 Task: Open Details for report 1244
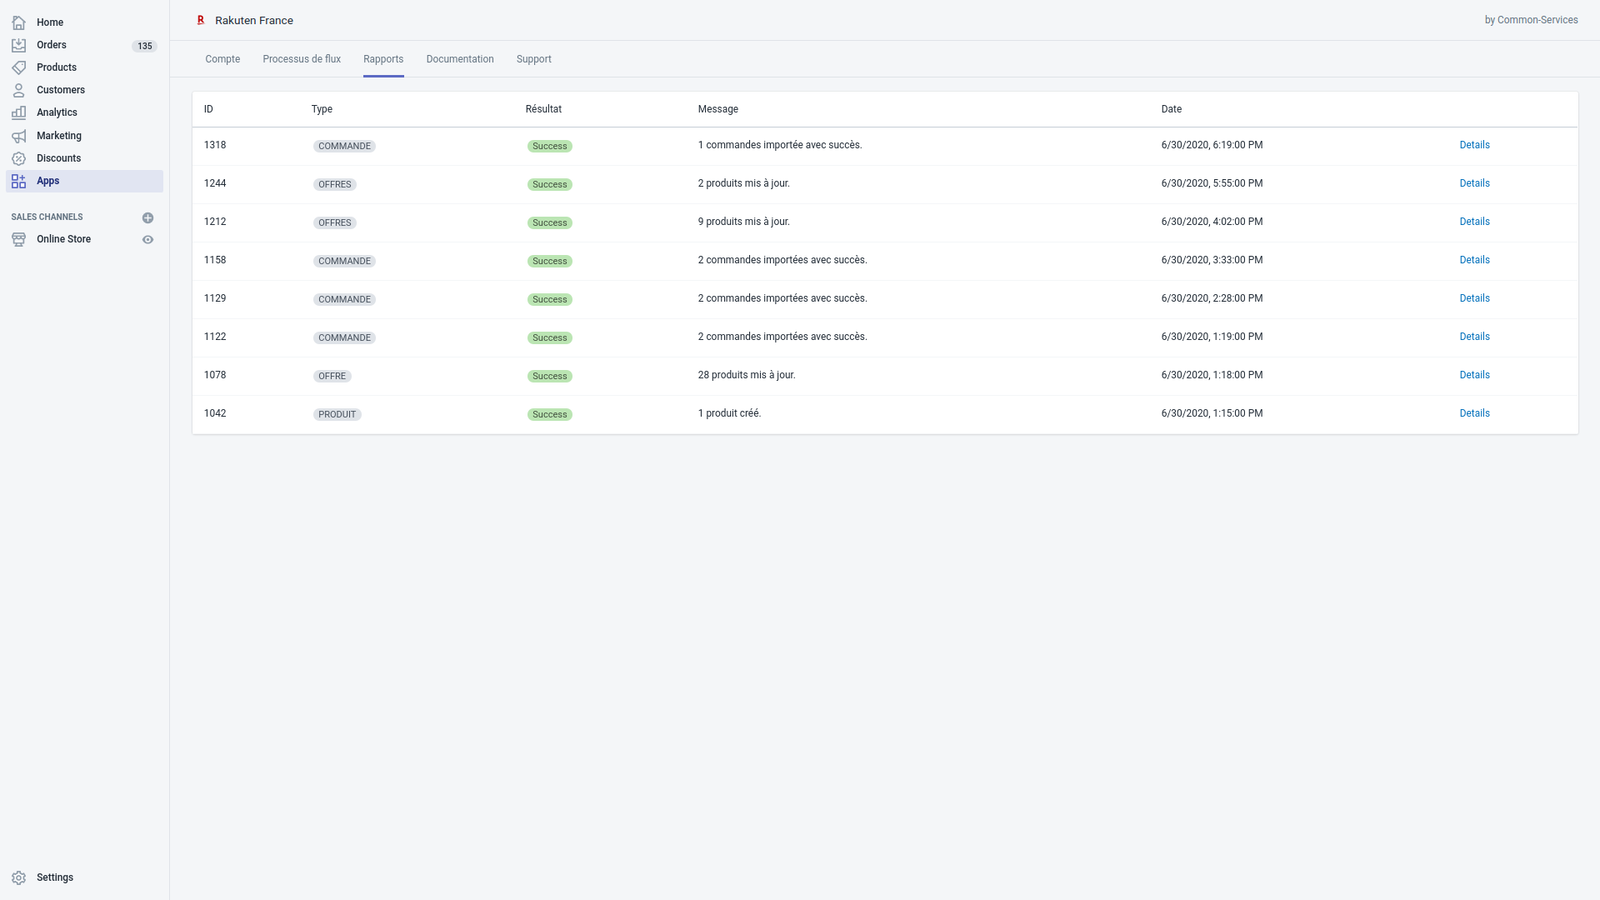point(1474,183)
